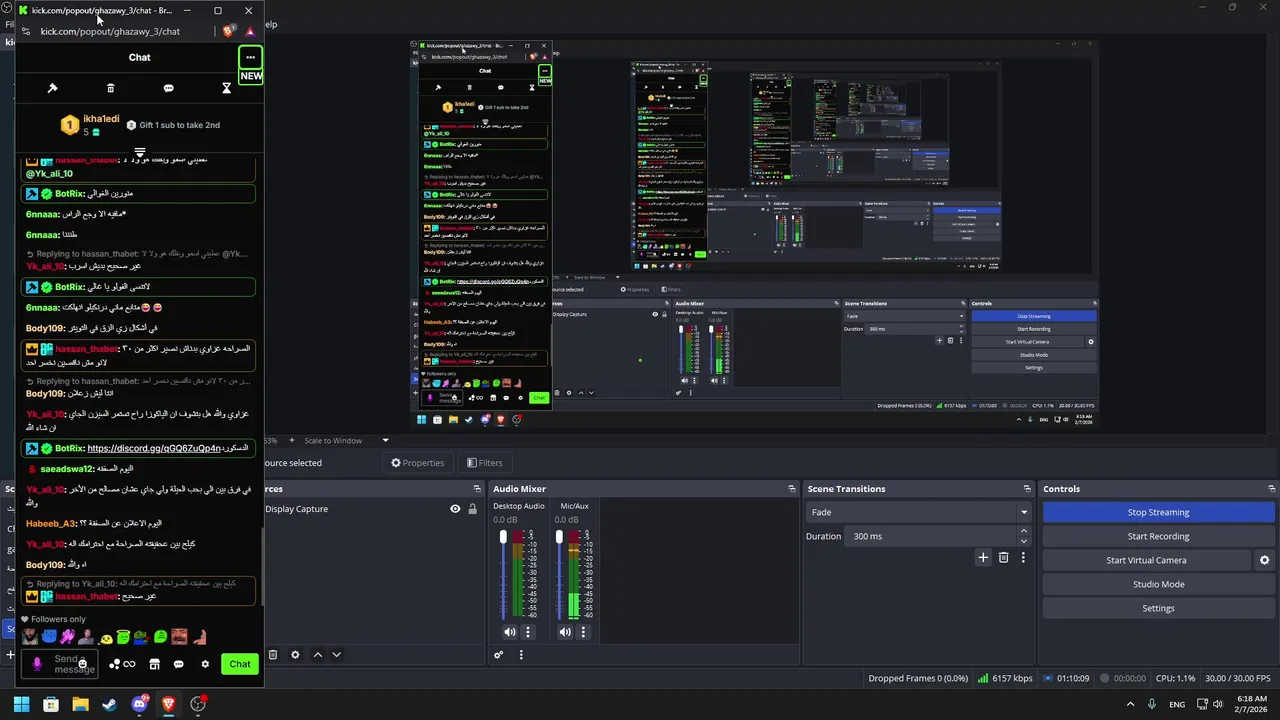The height and width of the screenshot is (720, 1280).
Task: Pop out the Scene Transitions dock
Action: [1027, 489]
